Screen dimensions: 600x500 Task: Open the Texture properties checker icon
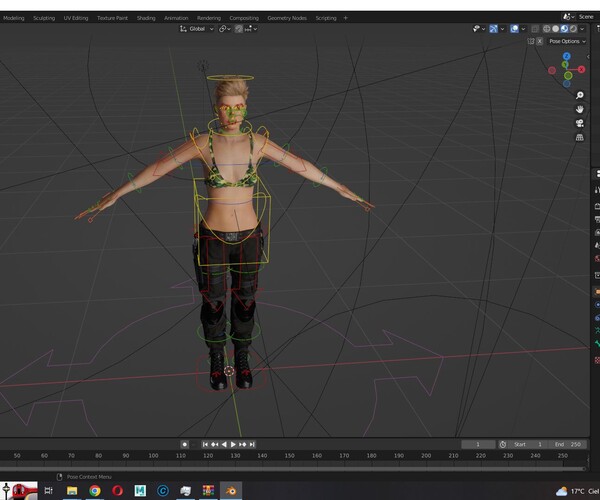597,360
